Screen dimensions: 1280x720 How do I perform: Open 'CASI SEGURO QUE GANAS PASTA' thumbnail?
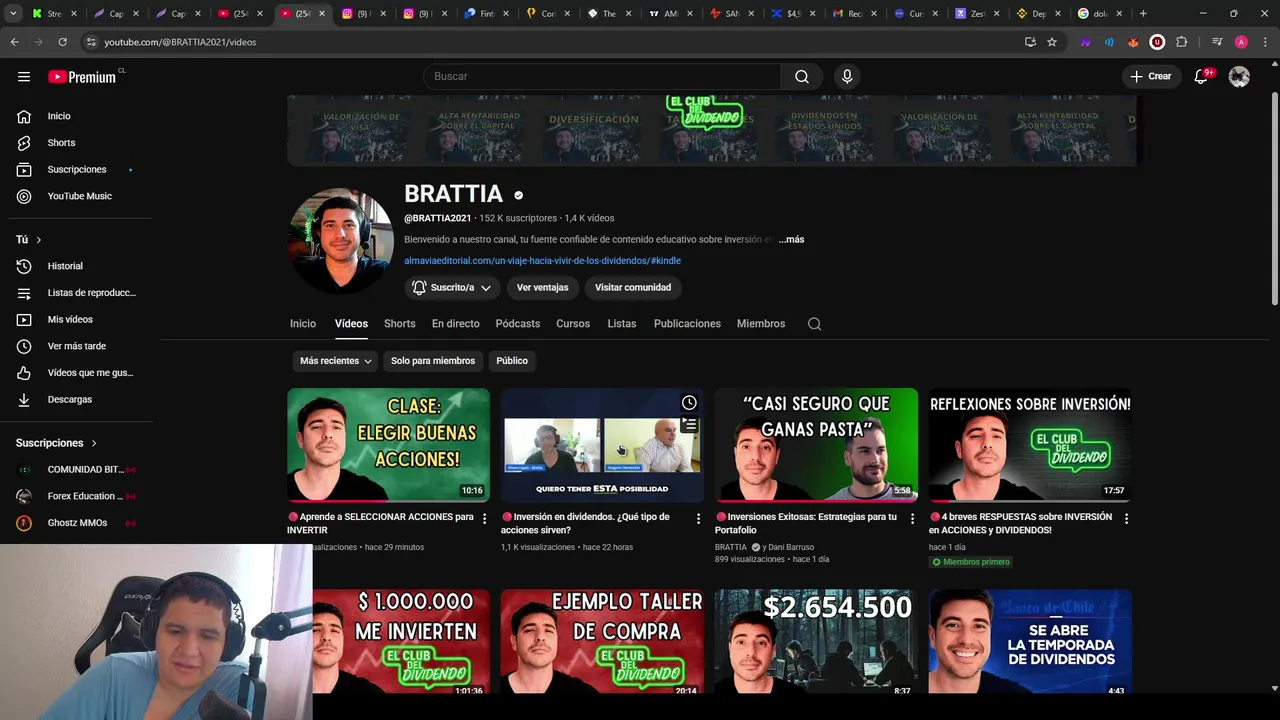point(816,445)
